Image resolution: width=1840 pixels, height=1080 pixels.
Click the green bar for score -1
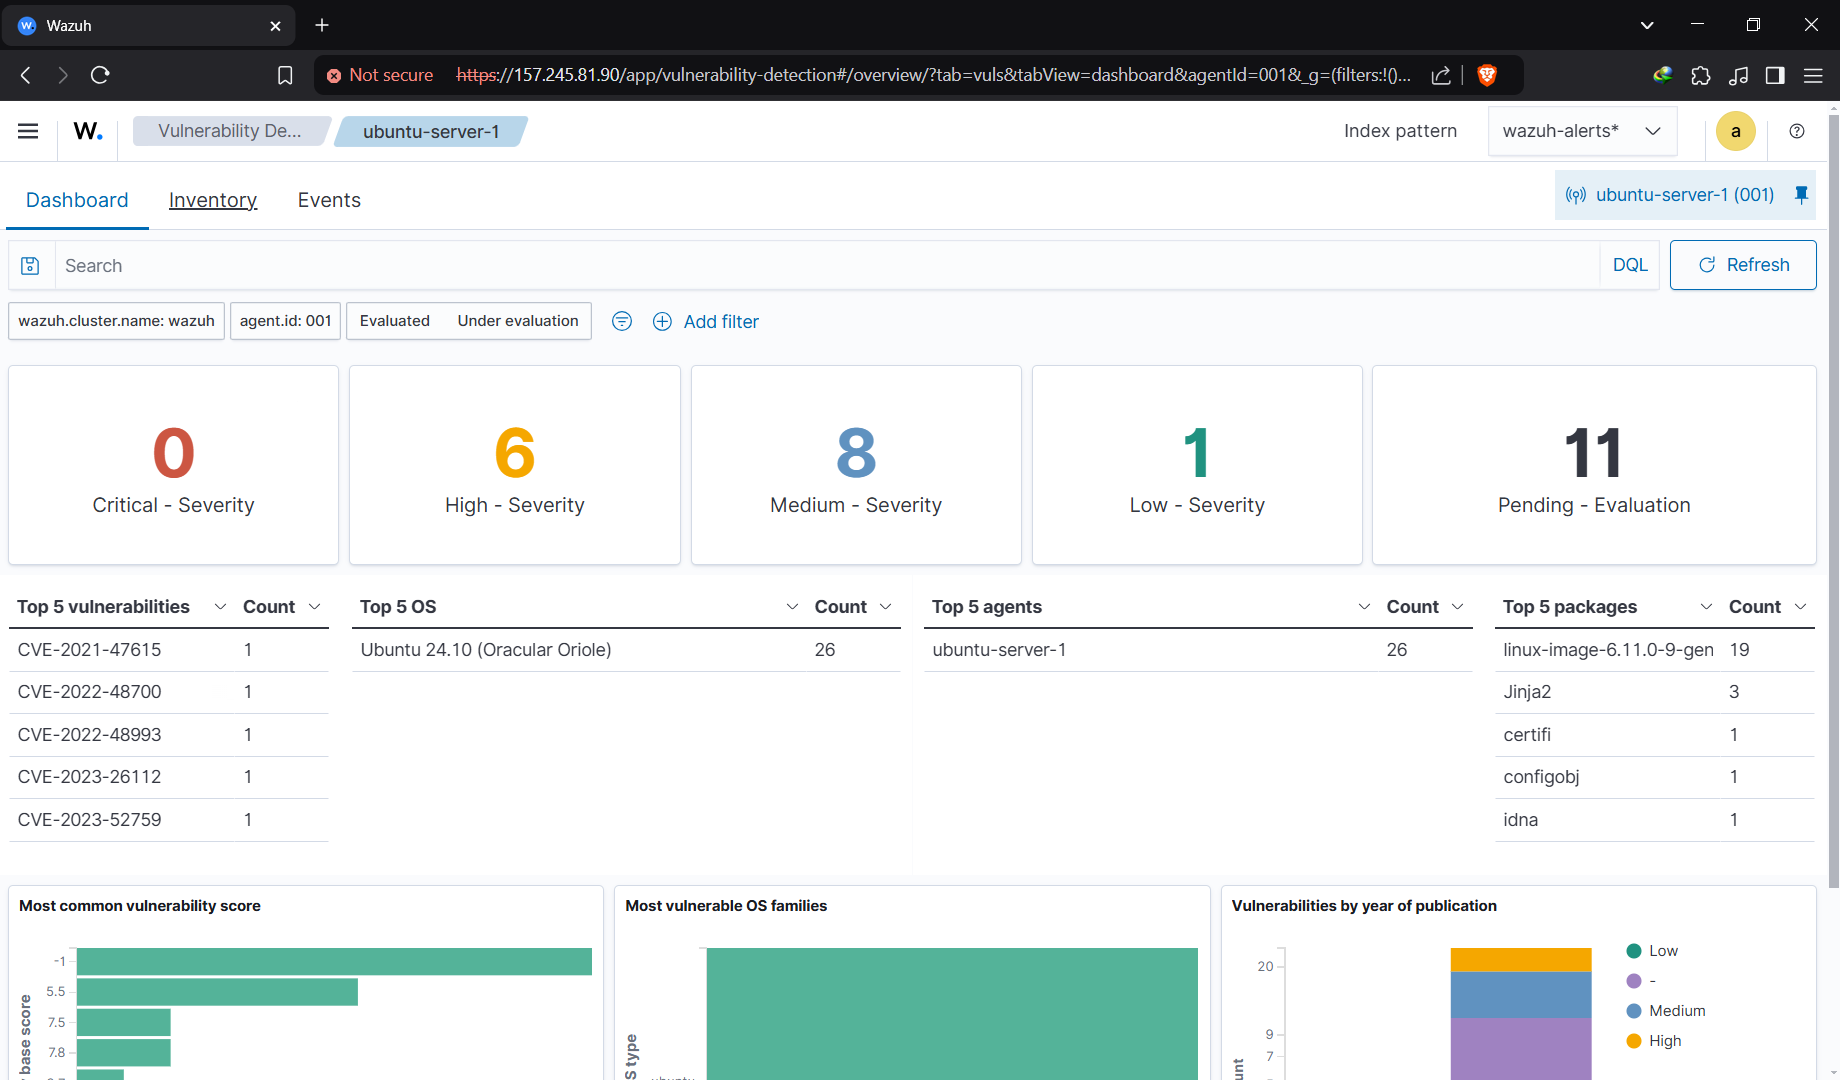point(334,961)
